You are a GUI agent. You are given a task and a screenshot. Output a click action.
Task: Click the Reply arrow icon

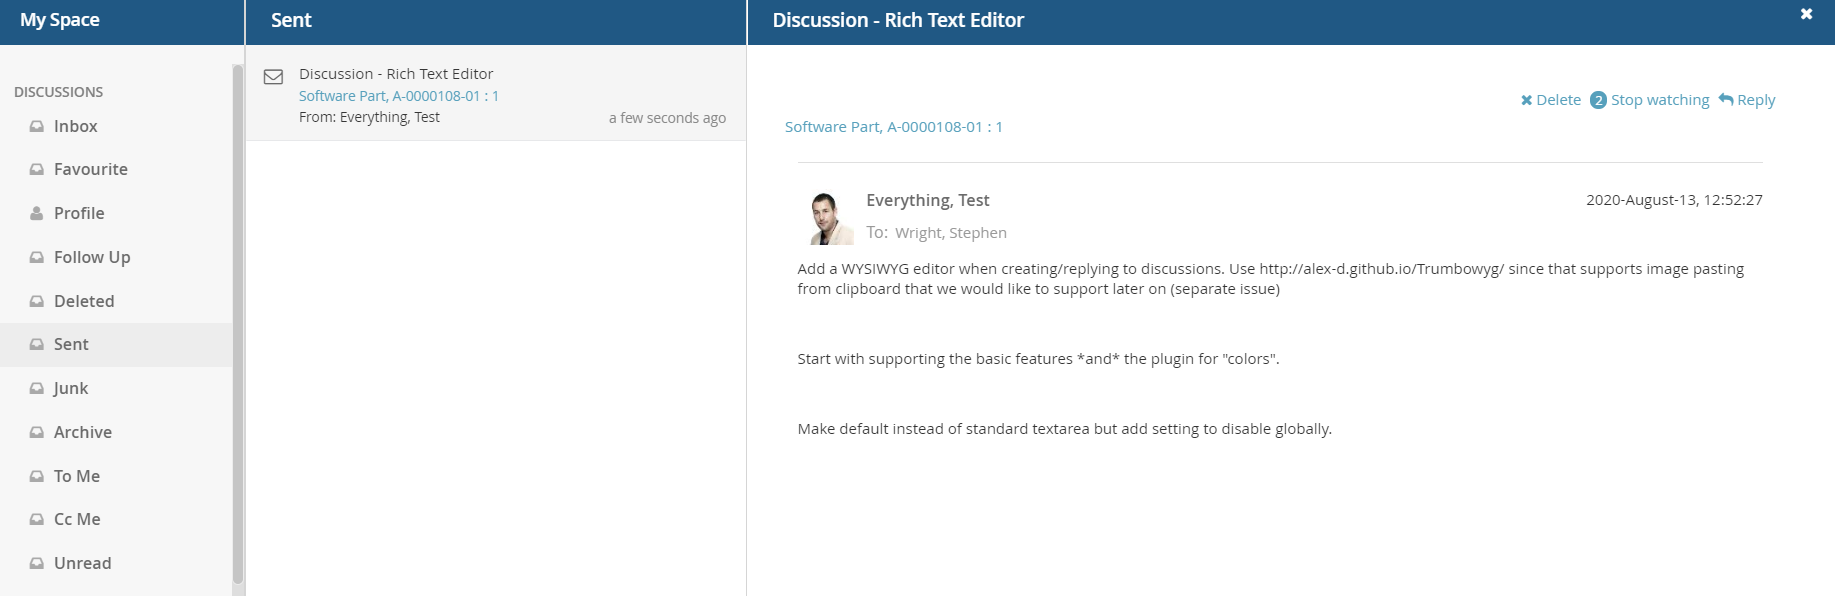[x=1726, y=99]
